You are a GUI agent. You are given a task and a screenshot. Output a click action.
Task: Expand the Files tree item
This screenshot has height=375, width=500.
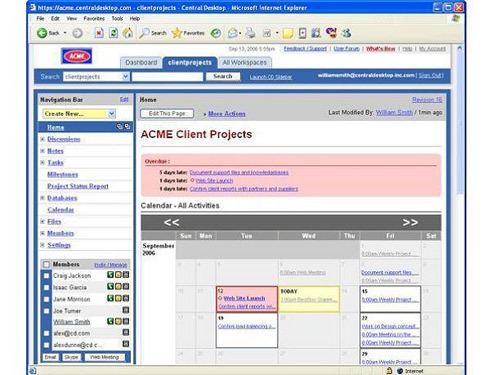(x=42, y=221)
